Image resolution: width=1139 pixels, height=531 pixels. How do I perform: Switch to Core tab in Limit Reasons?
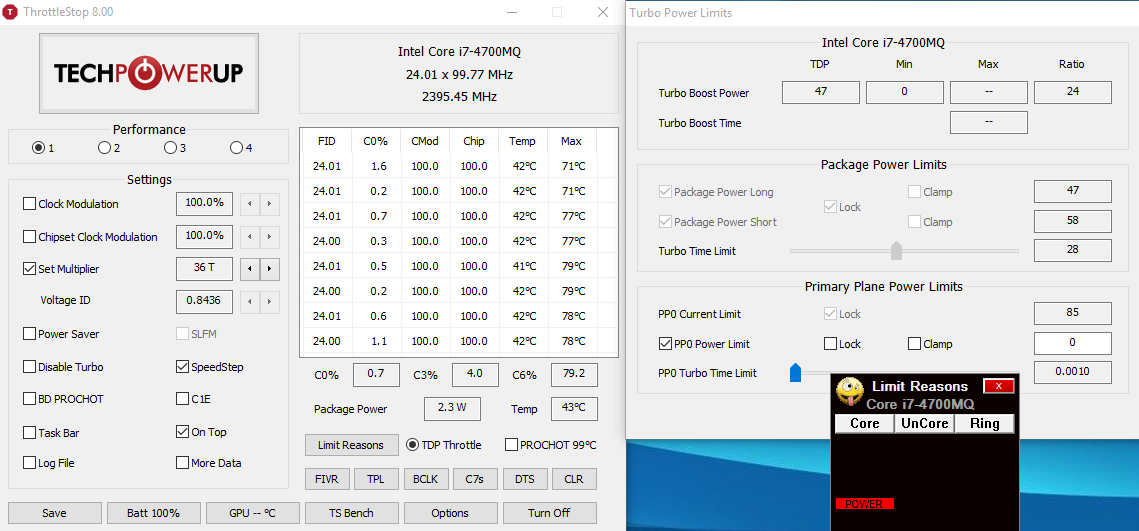(x=865, y=423)
